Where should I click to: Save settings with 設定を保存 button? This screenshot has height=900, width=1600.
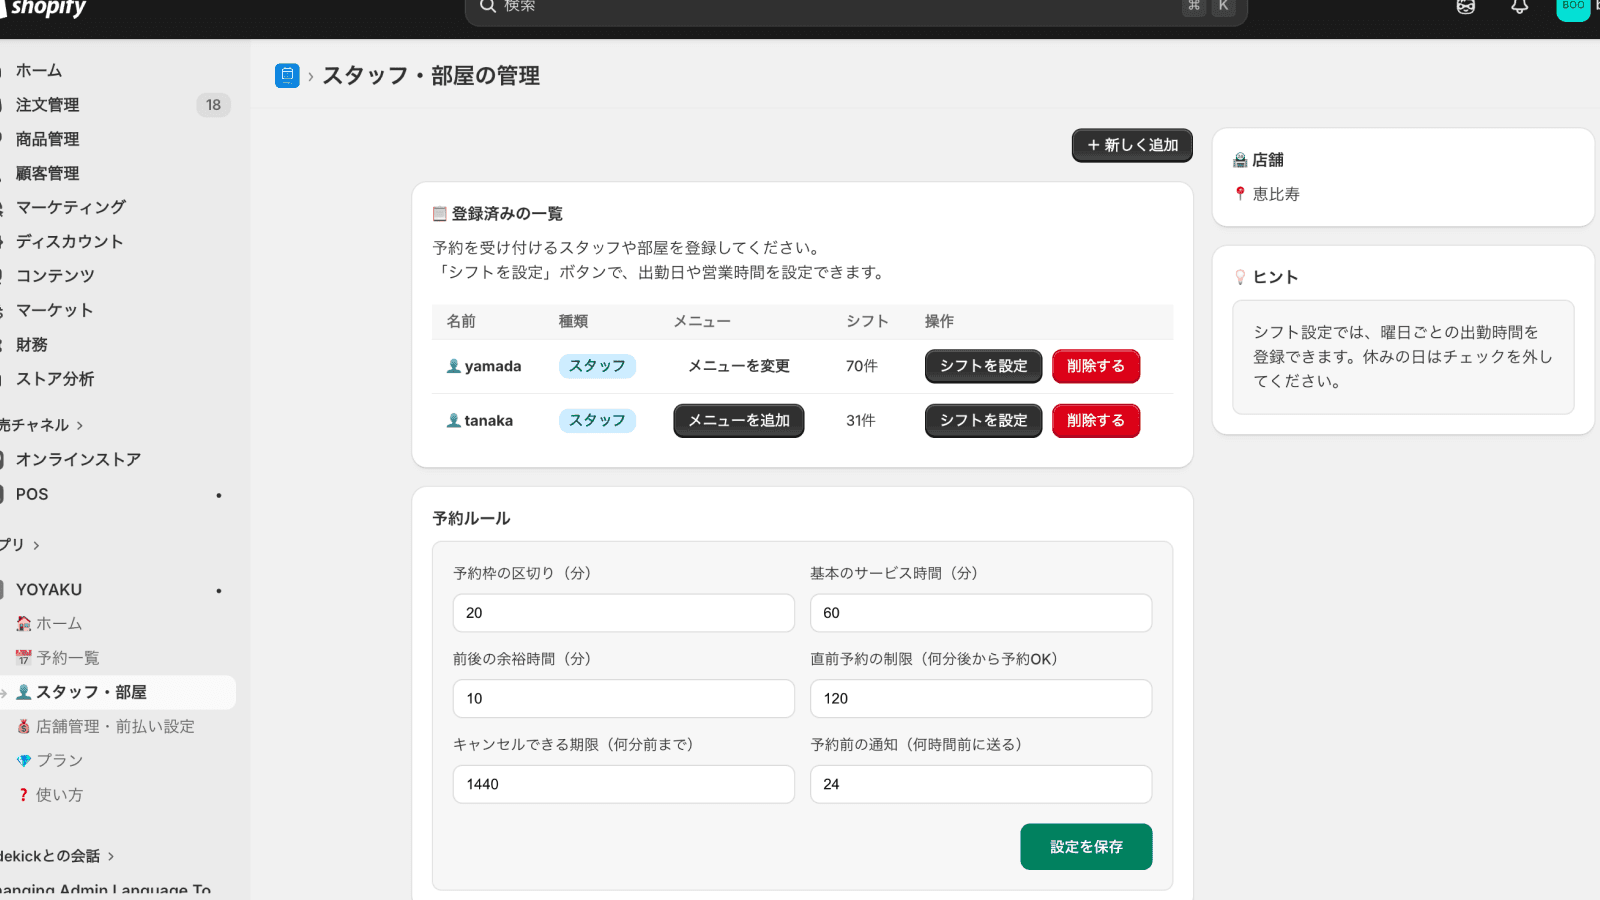click(x=1086, y=847)
